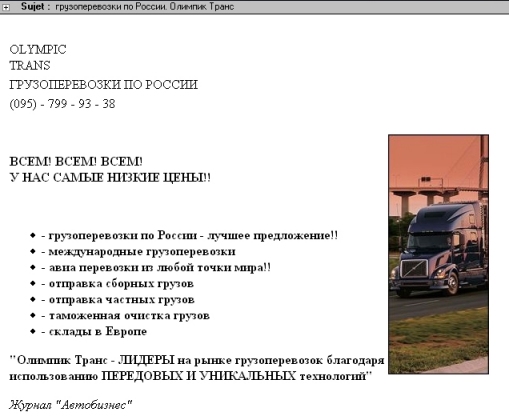Click bullet авиа перевозки из любой точки мира
The height and width of the screenshot is (420, 509).
(x=156, y=267)
